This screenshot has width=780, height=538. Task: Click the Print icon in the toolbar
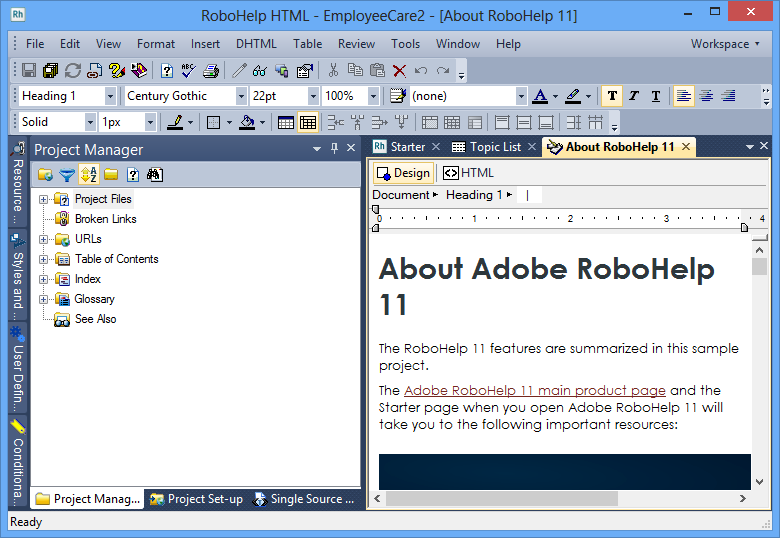click(211, 71)
